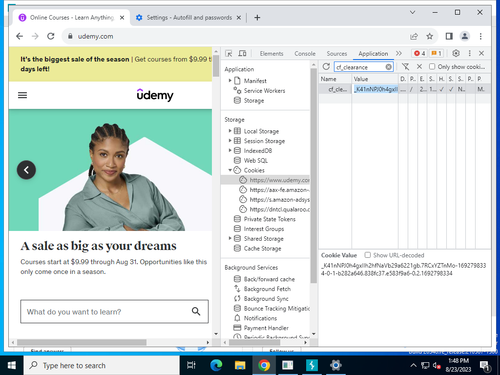Open Background Fetch item
This screenshot has width=500, height=375.
[267, 289]
